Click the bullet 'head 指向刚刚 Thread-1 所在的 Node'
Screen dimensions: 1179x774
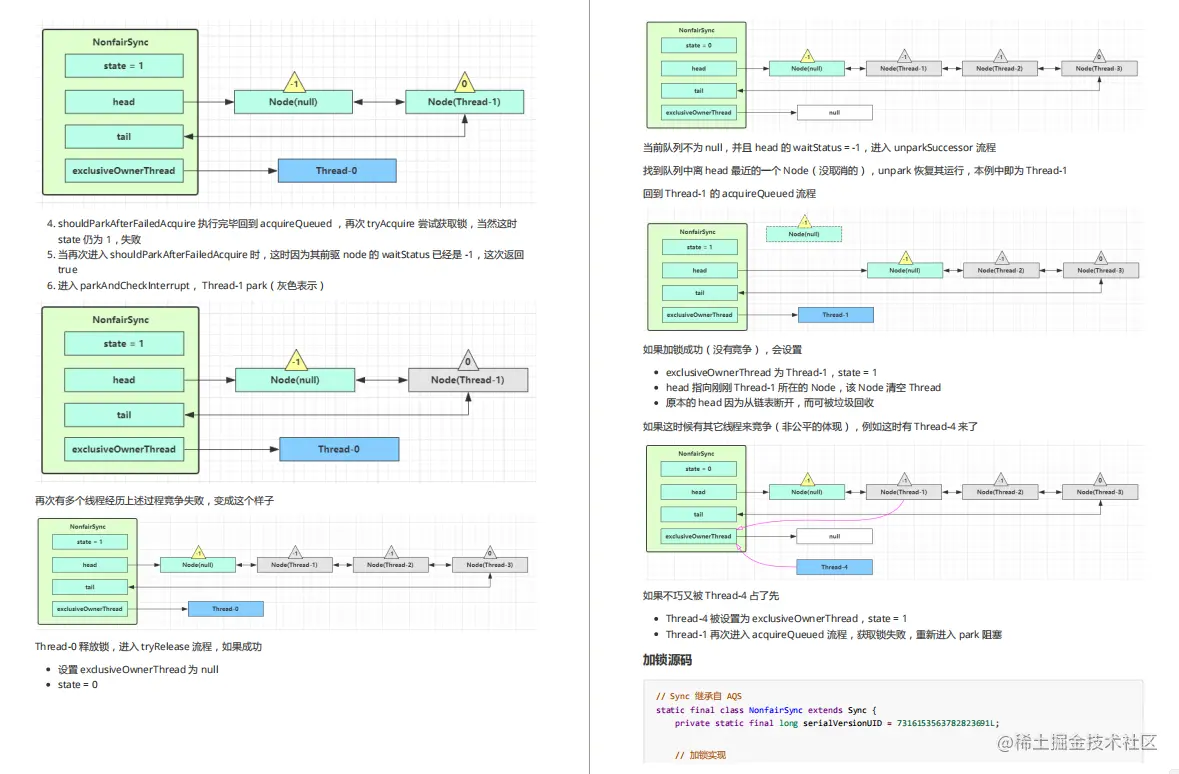[x=803, y=387]
